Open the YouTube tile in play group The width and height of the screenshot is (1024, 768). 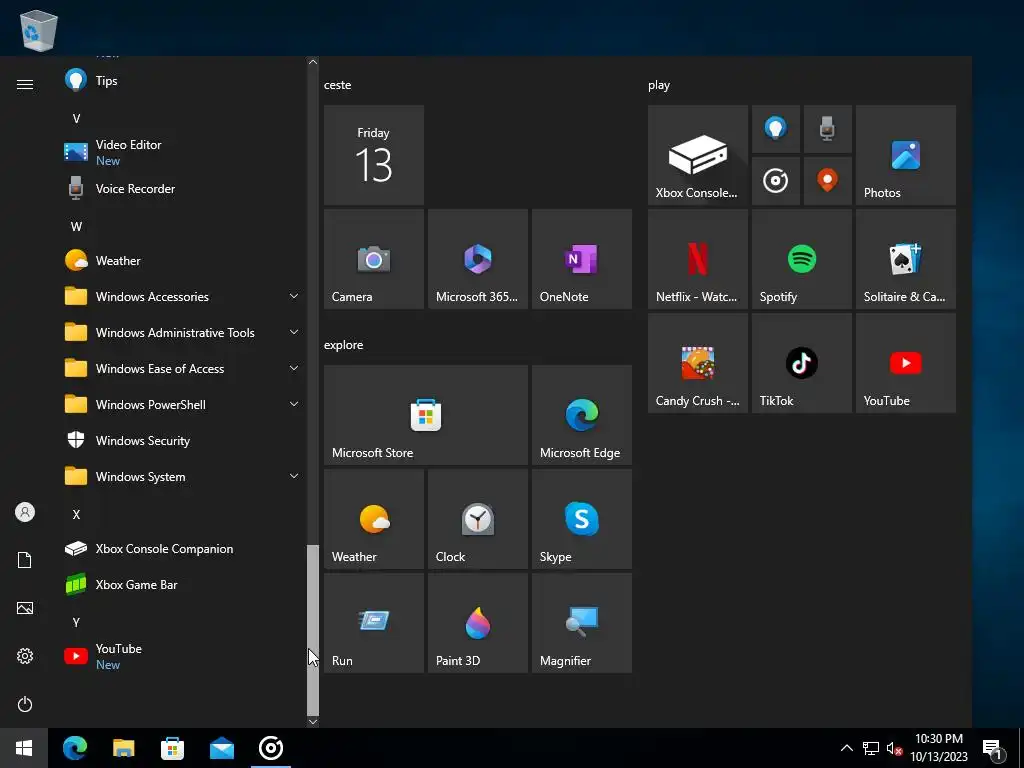click(905, 362)
